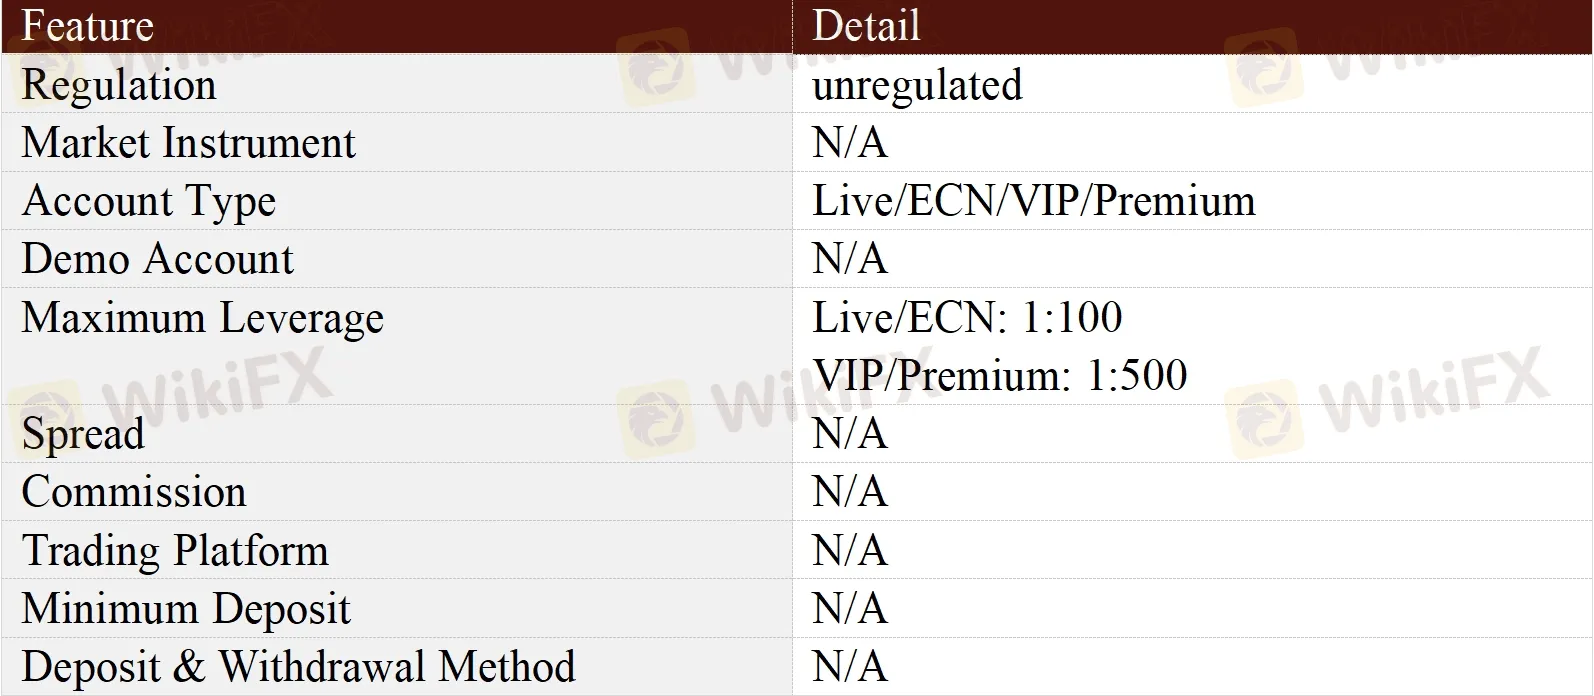1594x696 pixels.
Task: Click the N/A value for Market Instrument
Action: (850, 143)
